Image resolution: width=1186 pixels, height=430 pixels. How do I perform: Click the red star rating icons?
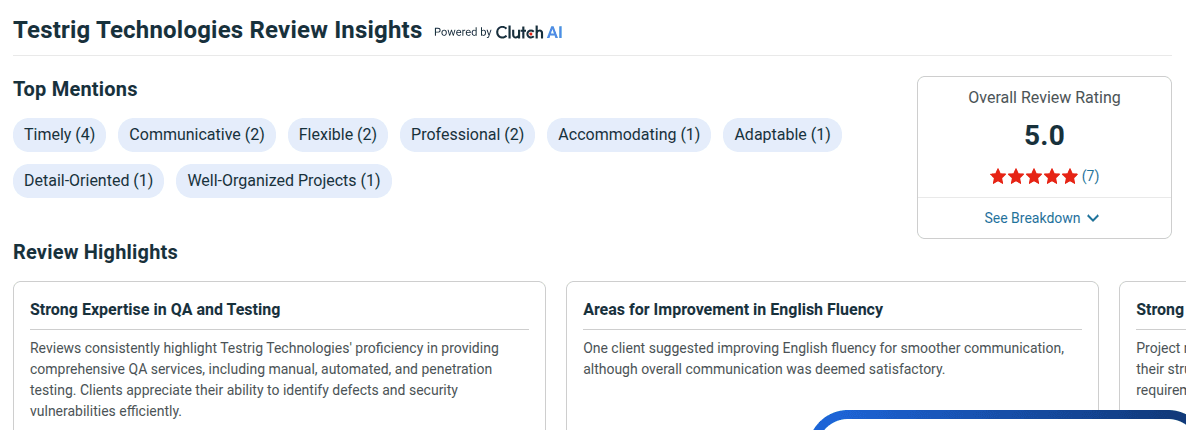click(x=1033, y=177)
